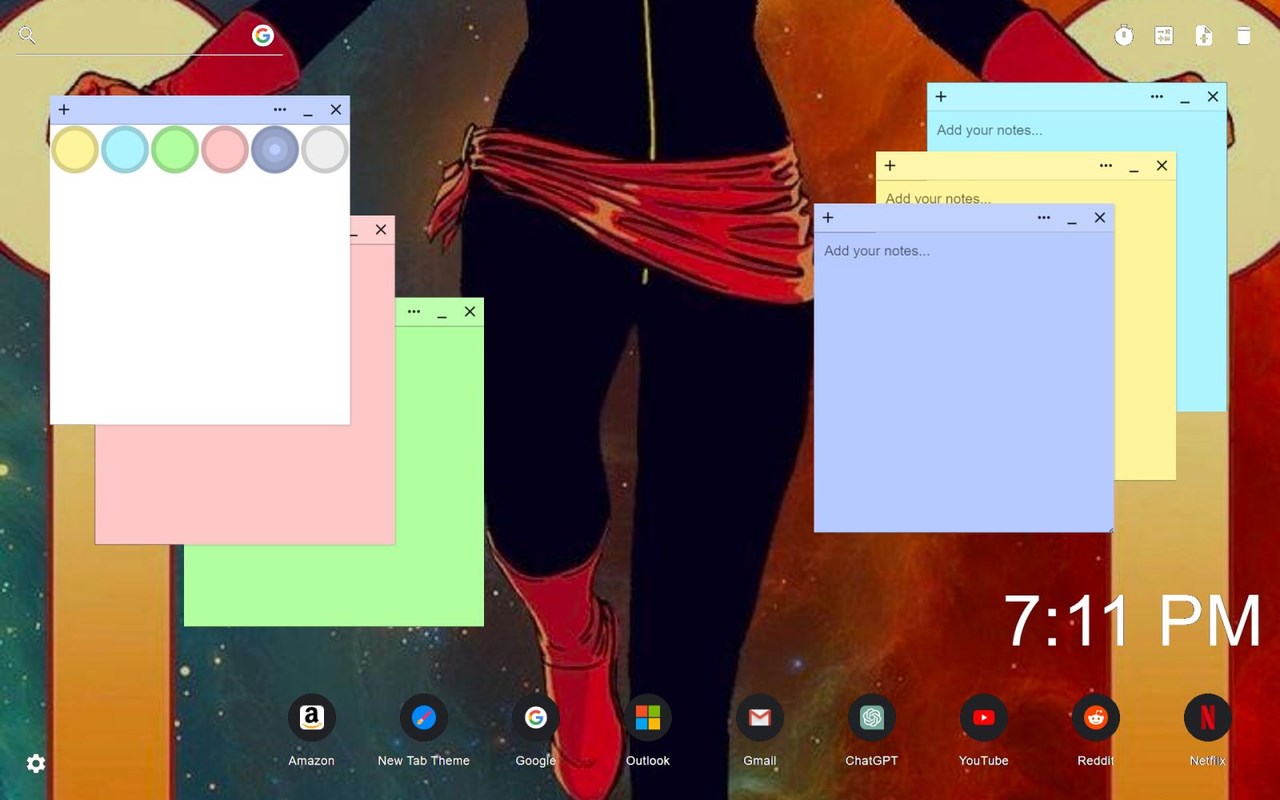Open the yellow note's three-dot menu
Viewport: 1280px width, 800px height.
1106,166
